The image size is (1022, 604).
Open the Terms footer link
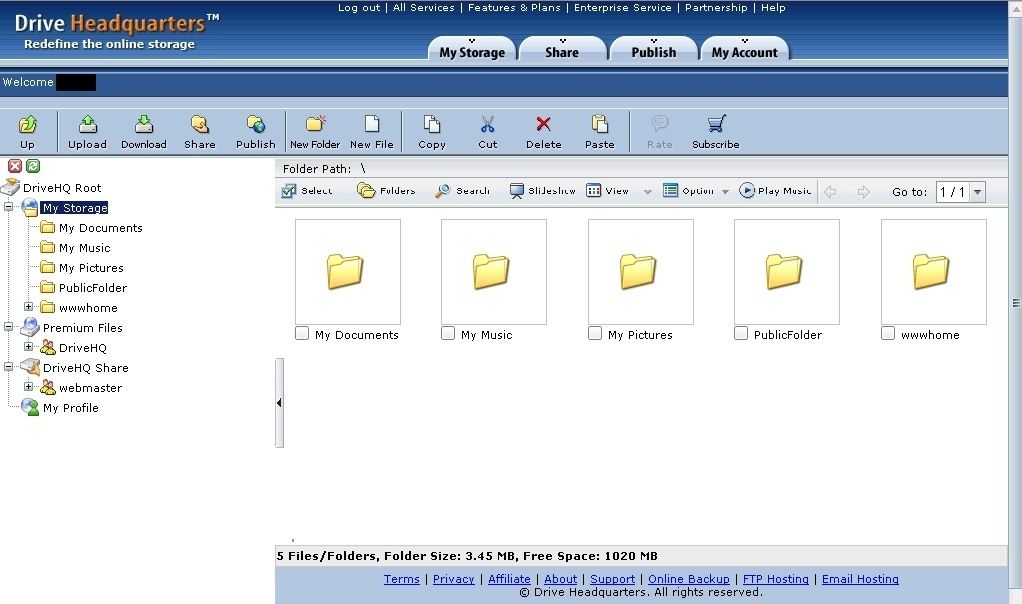pos(402,579)
